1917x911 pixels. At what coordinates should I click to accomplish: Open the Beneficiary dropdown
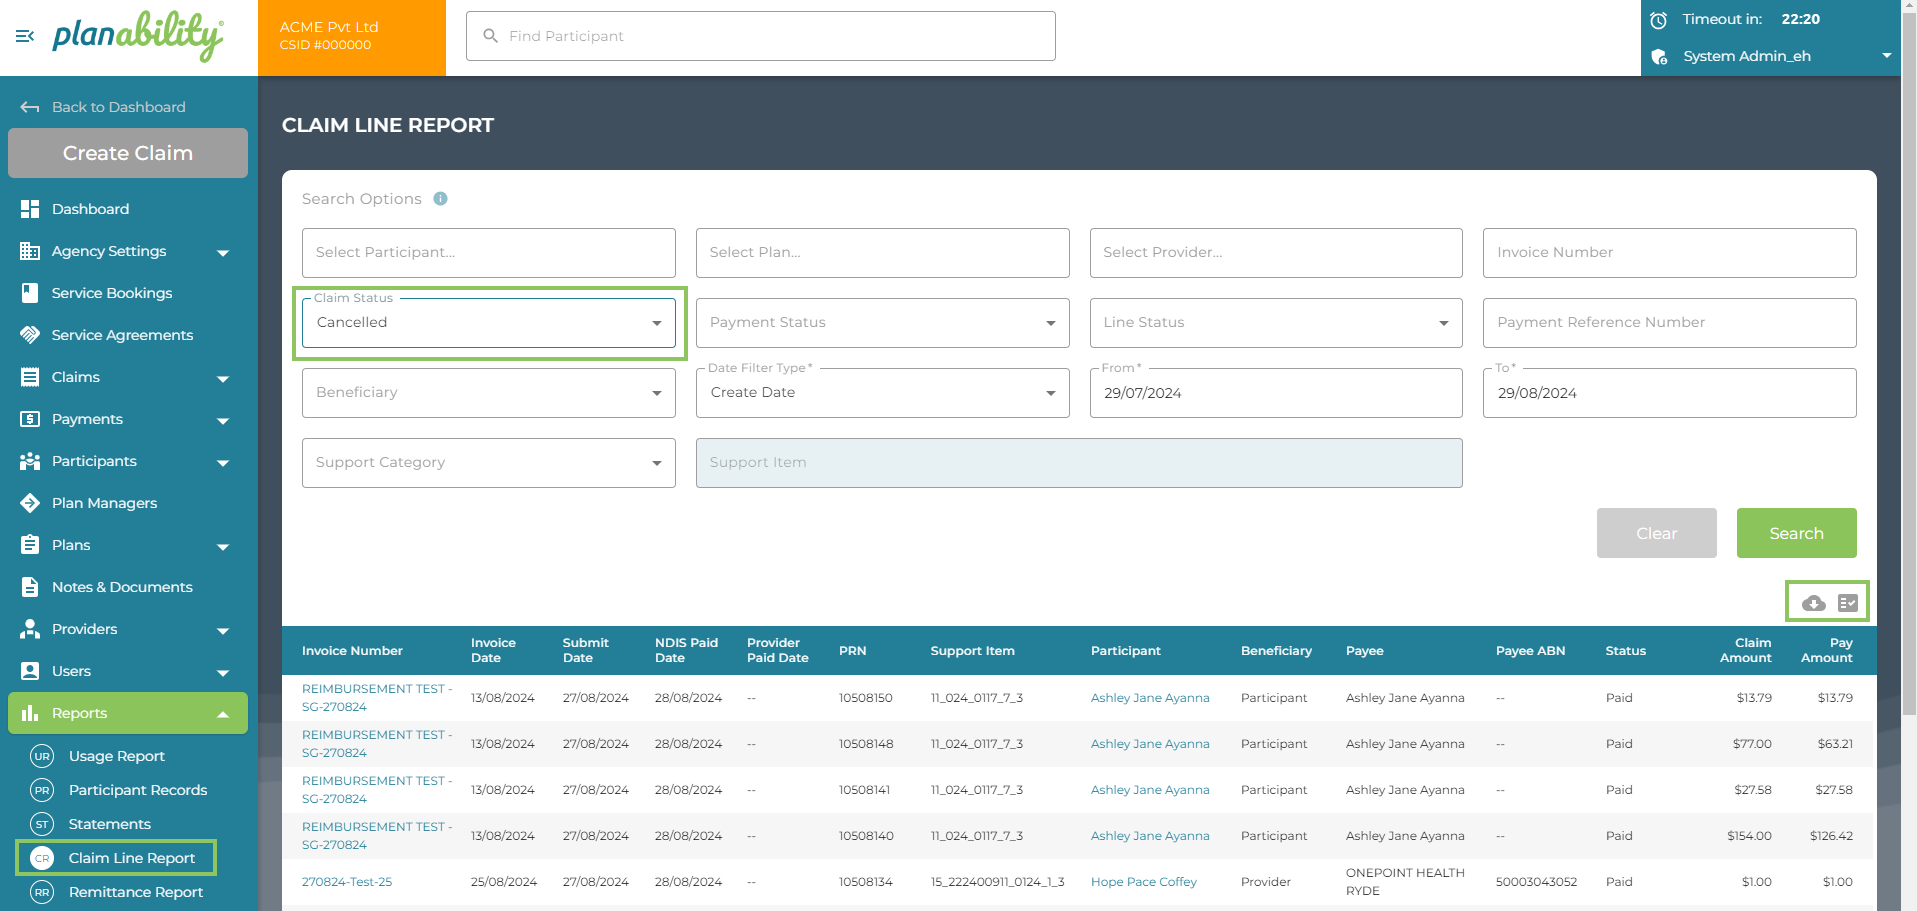(489, 393)
